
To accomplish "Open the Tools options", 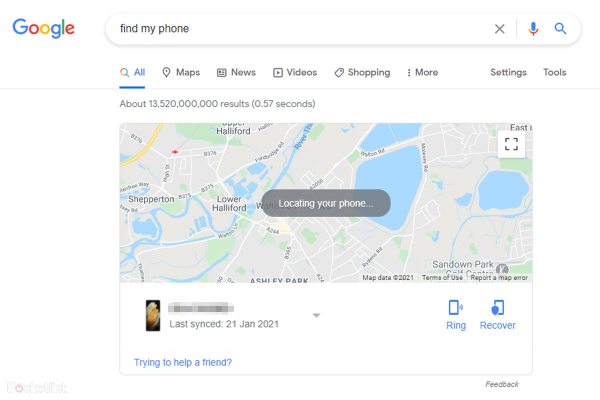I will (554, 72).
